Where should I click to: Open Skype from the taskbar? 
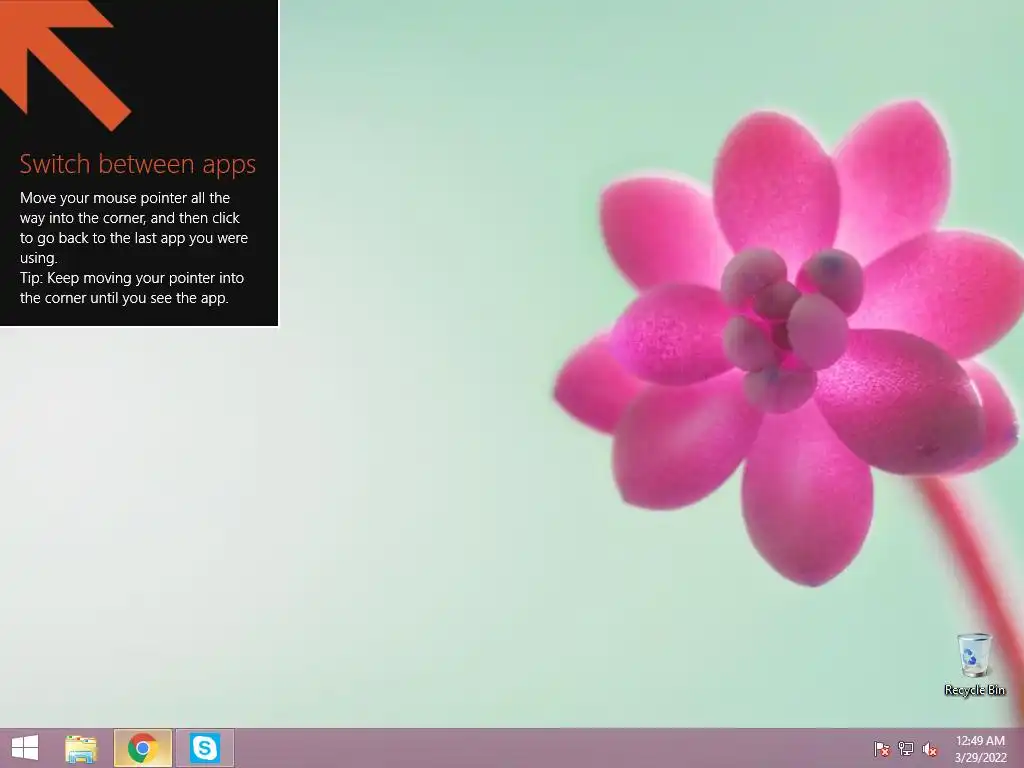click(x=204, y=748)
